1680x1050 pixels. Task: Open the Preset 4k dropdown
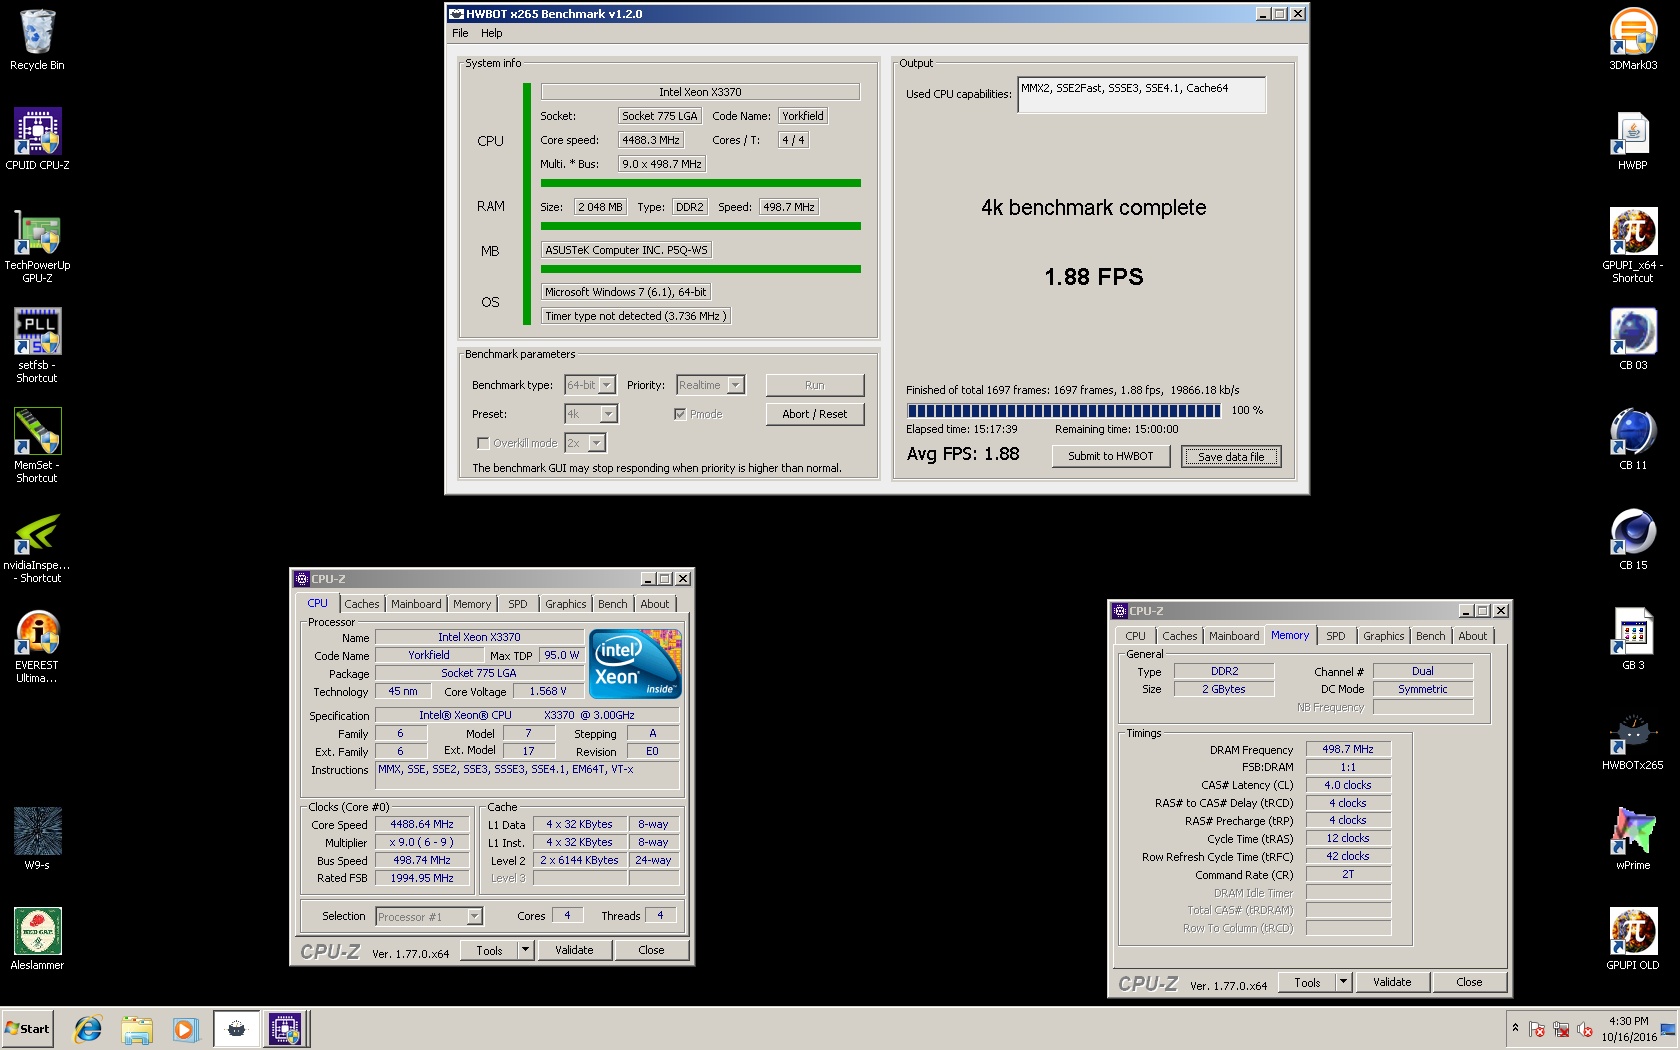point(591,414)
